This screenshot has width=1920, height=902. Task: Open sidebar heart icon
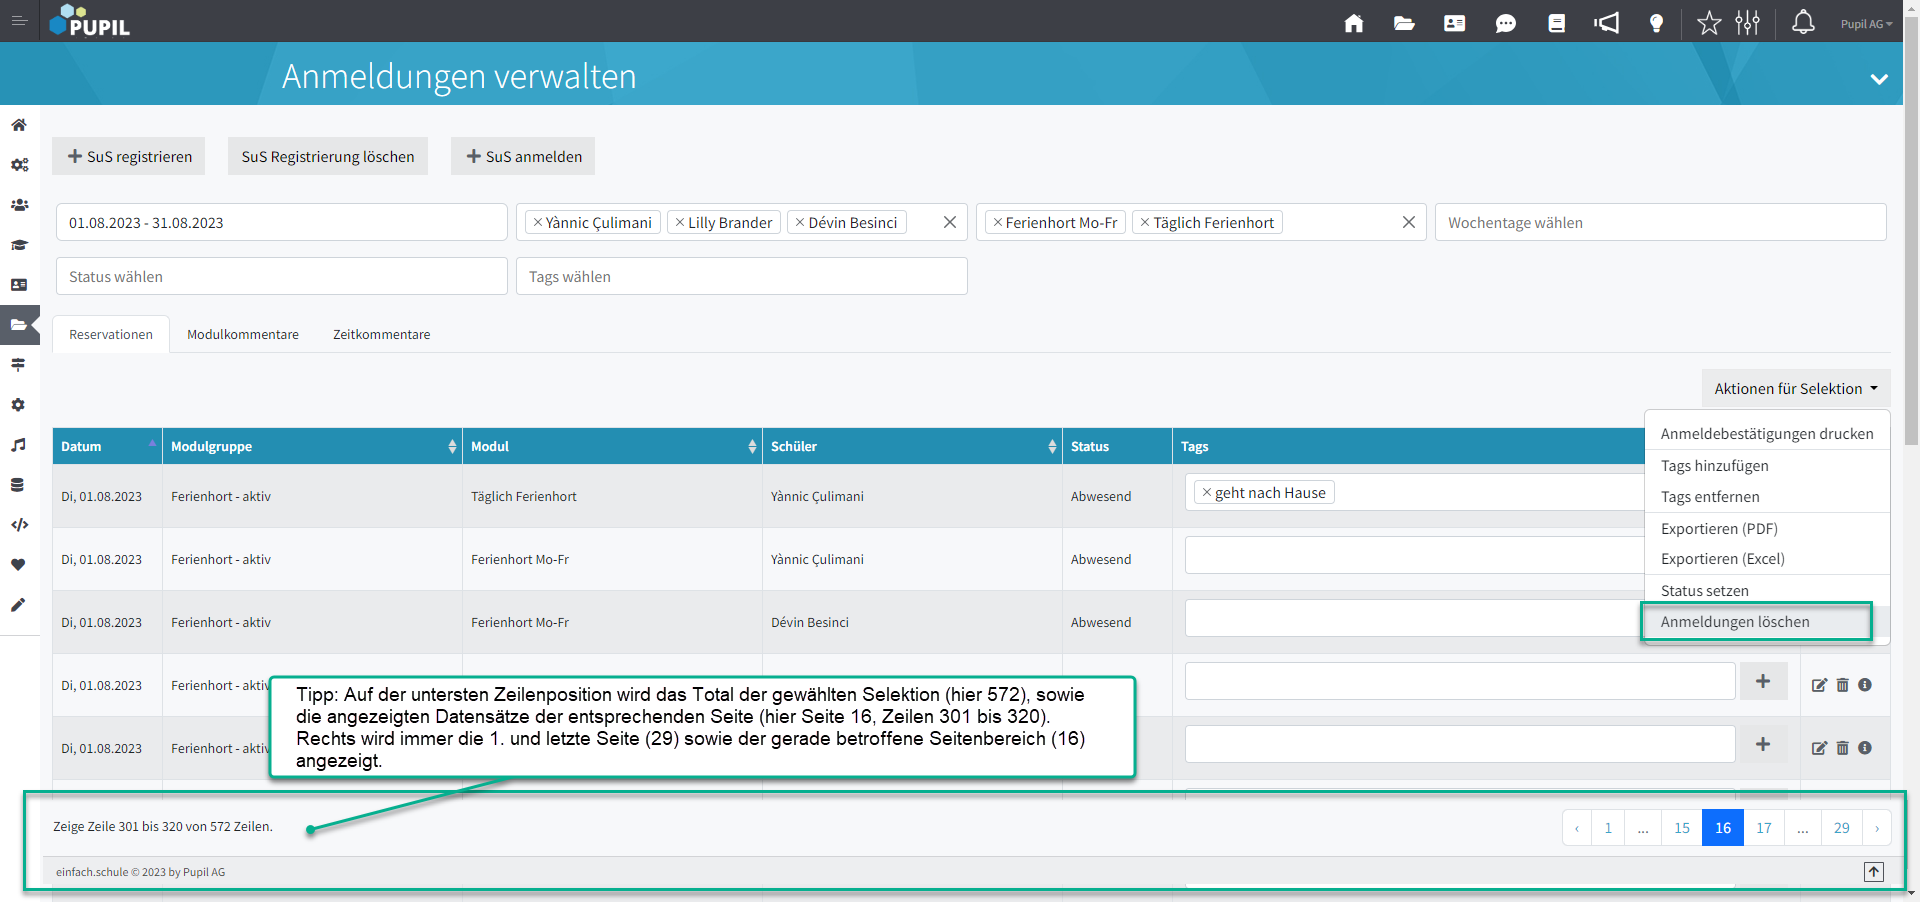pos(18,565)
